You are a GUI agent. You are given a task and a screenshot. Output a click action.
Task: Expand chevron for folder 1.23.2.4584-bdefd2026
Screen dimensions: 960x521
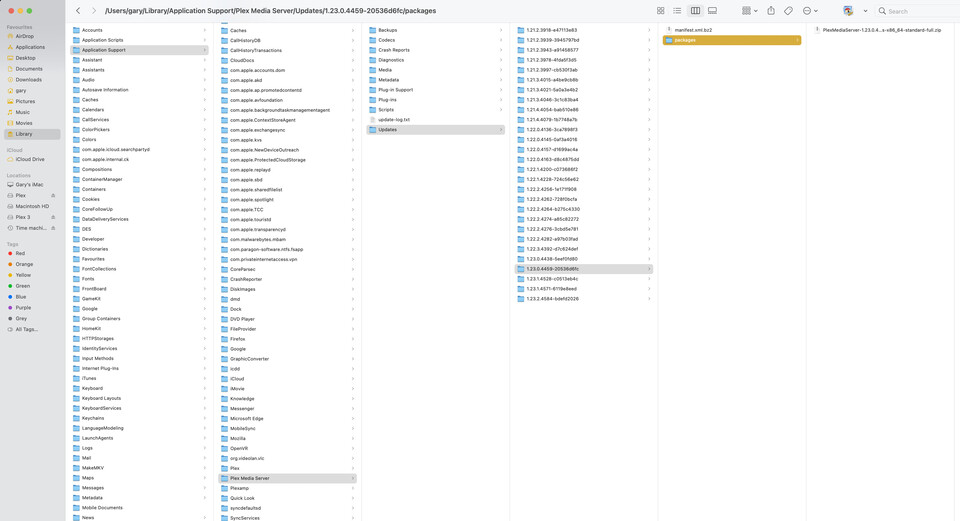pyautogui.click(x=649, y=299)
